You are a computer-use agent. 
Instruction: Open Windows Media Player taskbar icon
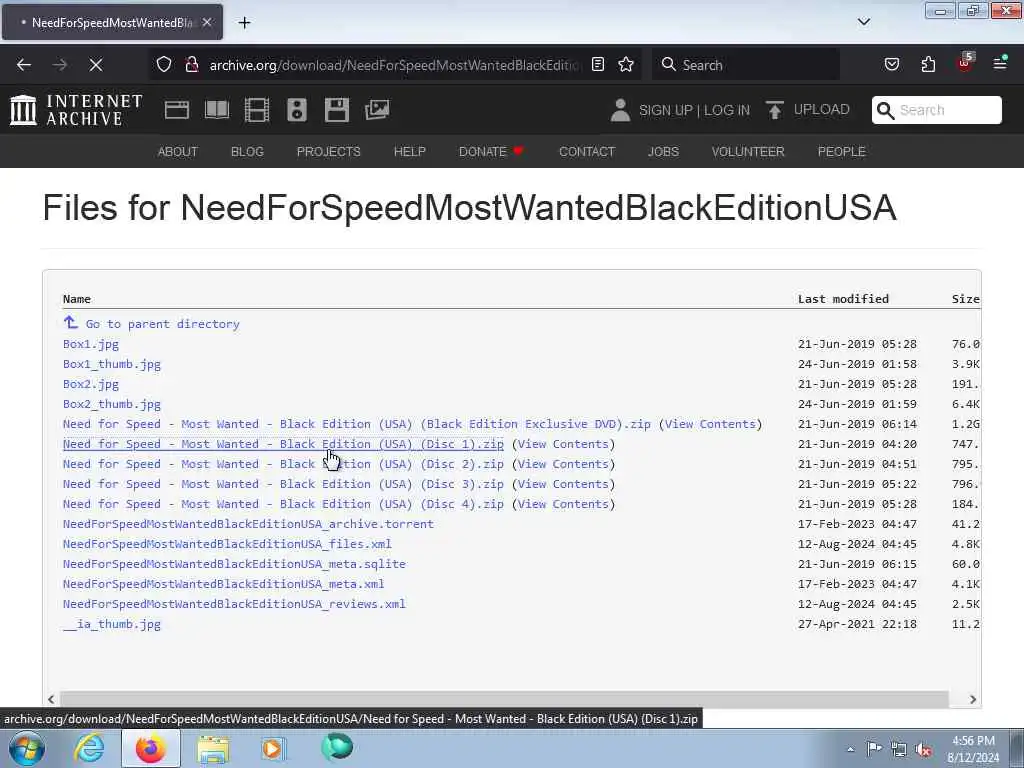[273, 749]
